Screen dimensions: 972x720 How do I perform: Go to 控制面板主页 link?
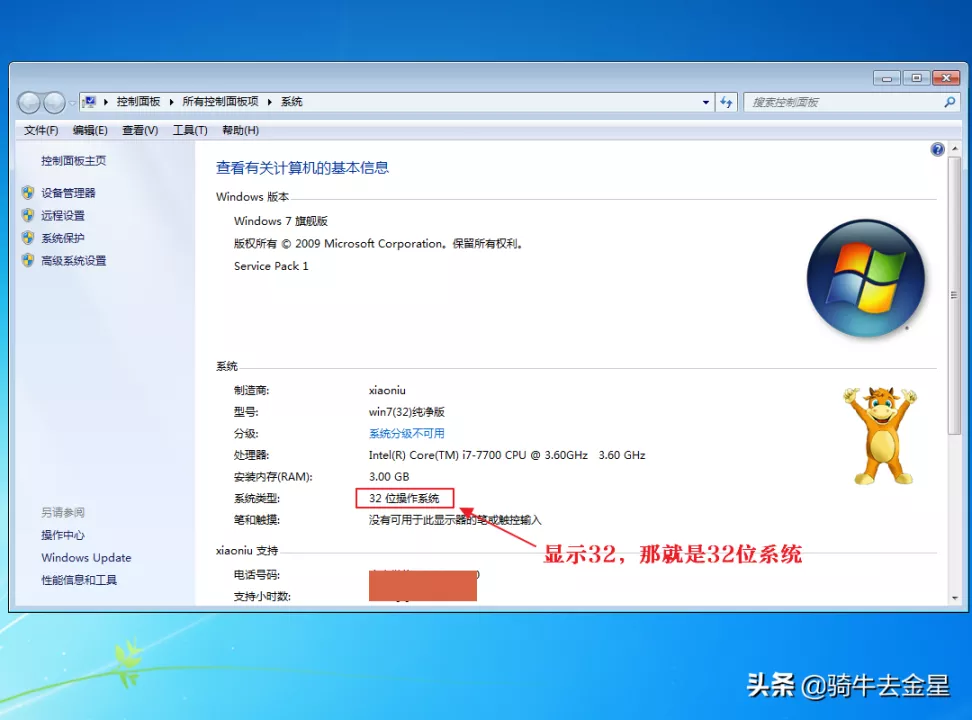73,161
